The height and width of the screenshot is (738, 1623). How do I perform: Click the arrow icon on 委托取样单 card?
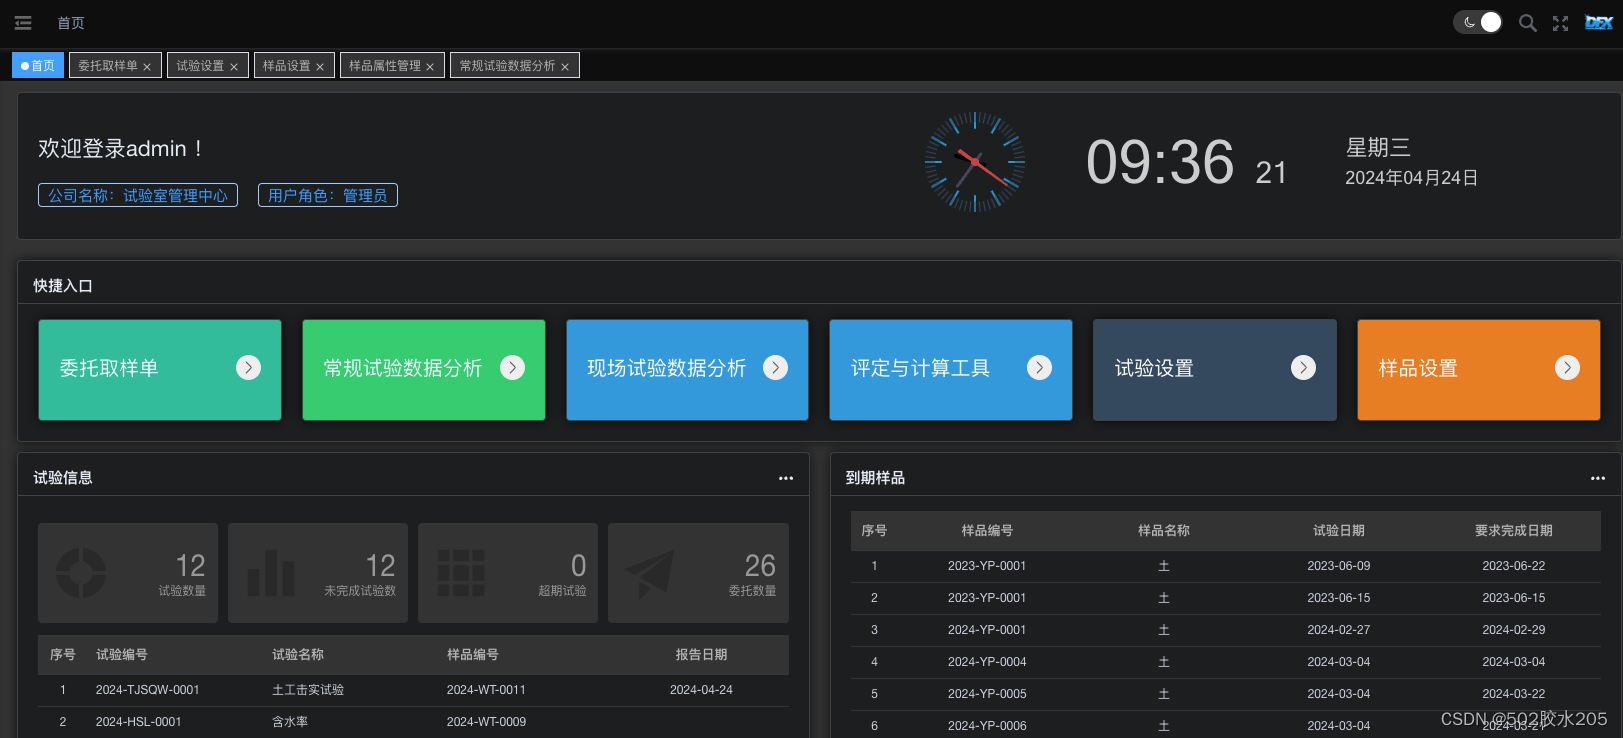pyautogui.click(x=248, y=368)
